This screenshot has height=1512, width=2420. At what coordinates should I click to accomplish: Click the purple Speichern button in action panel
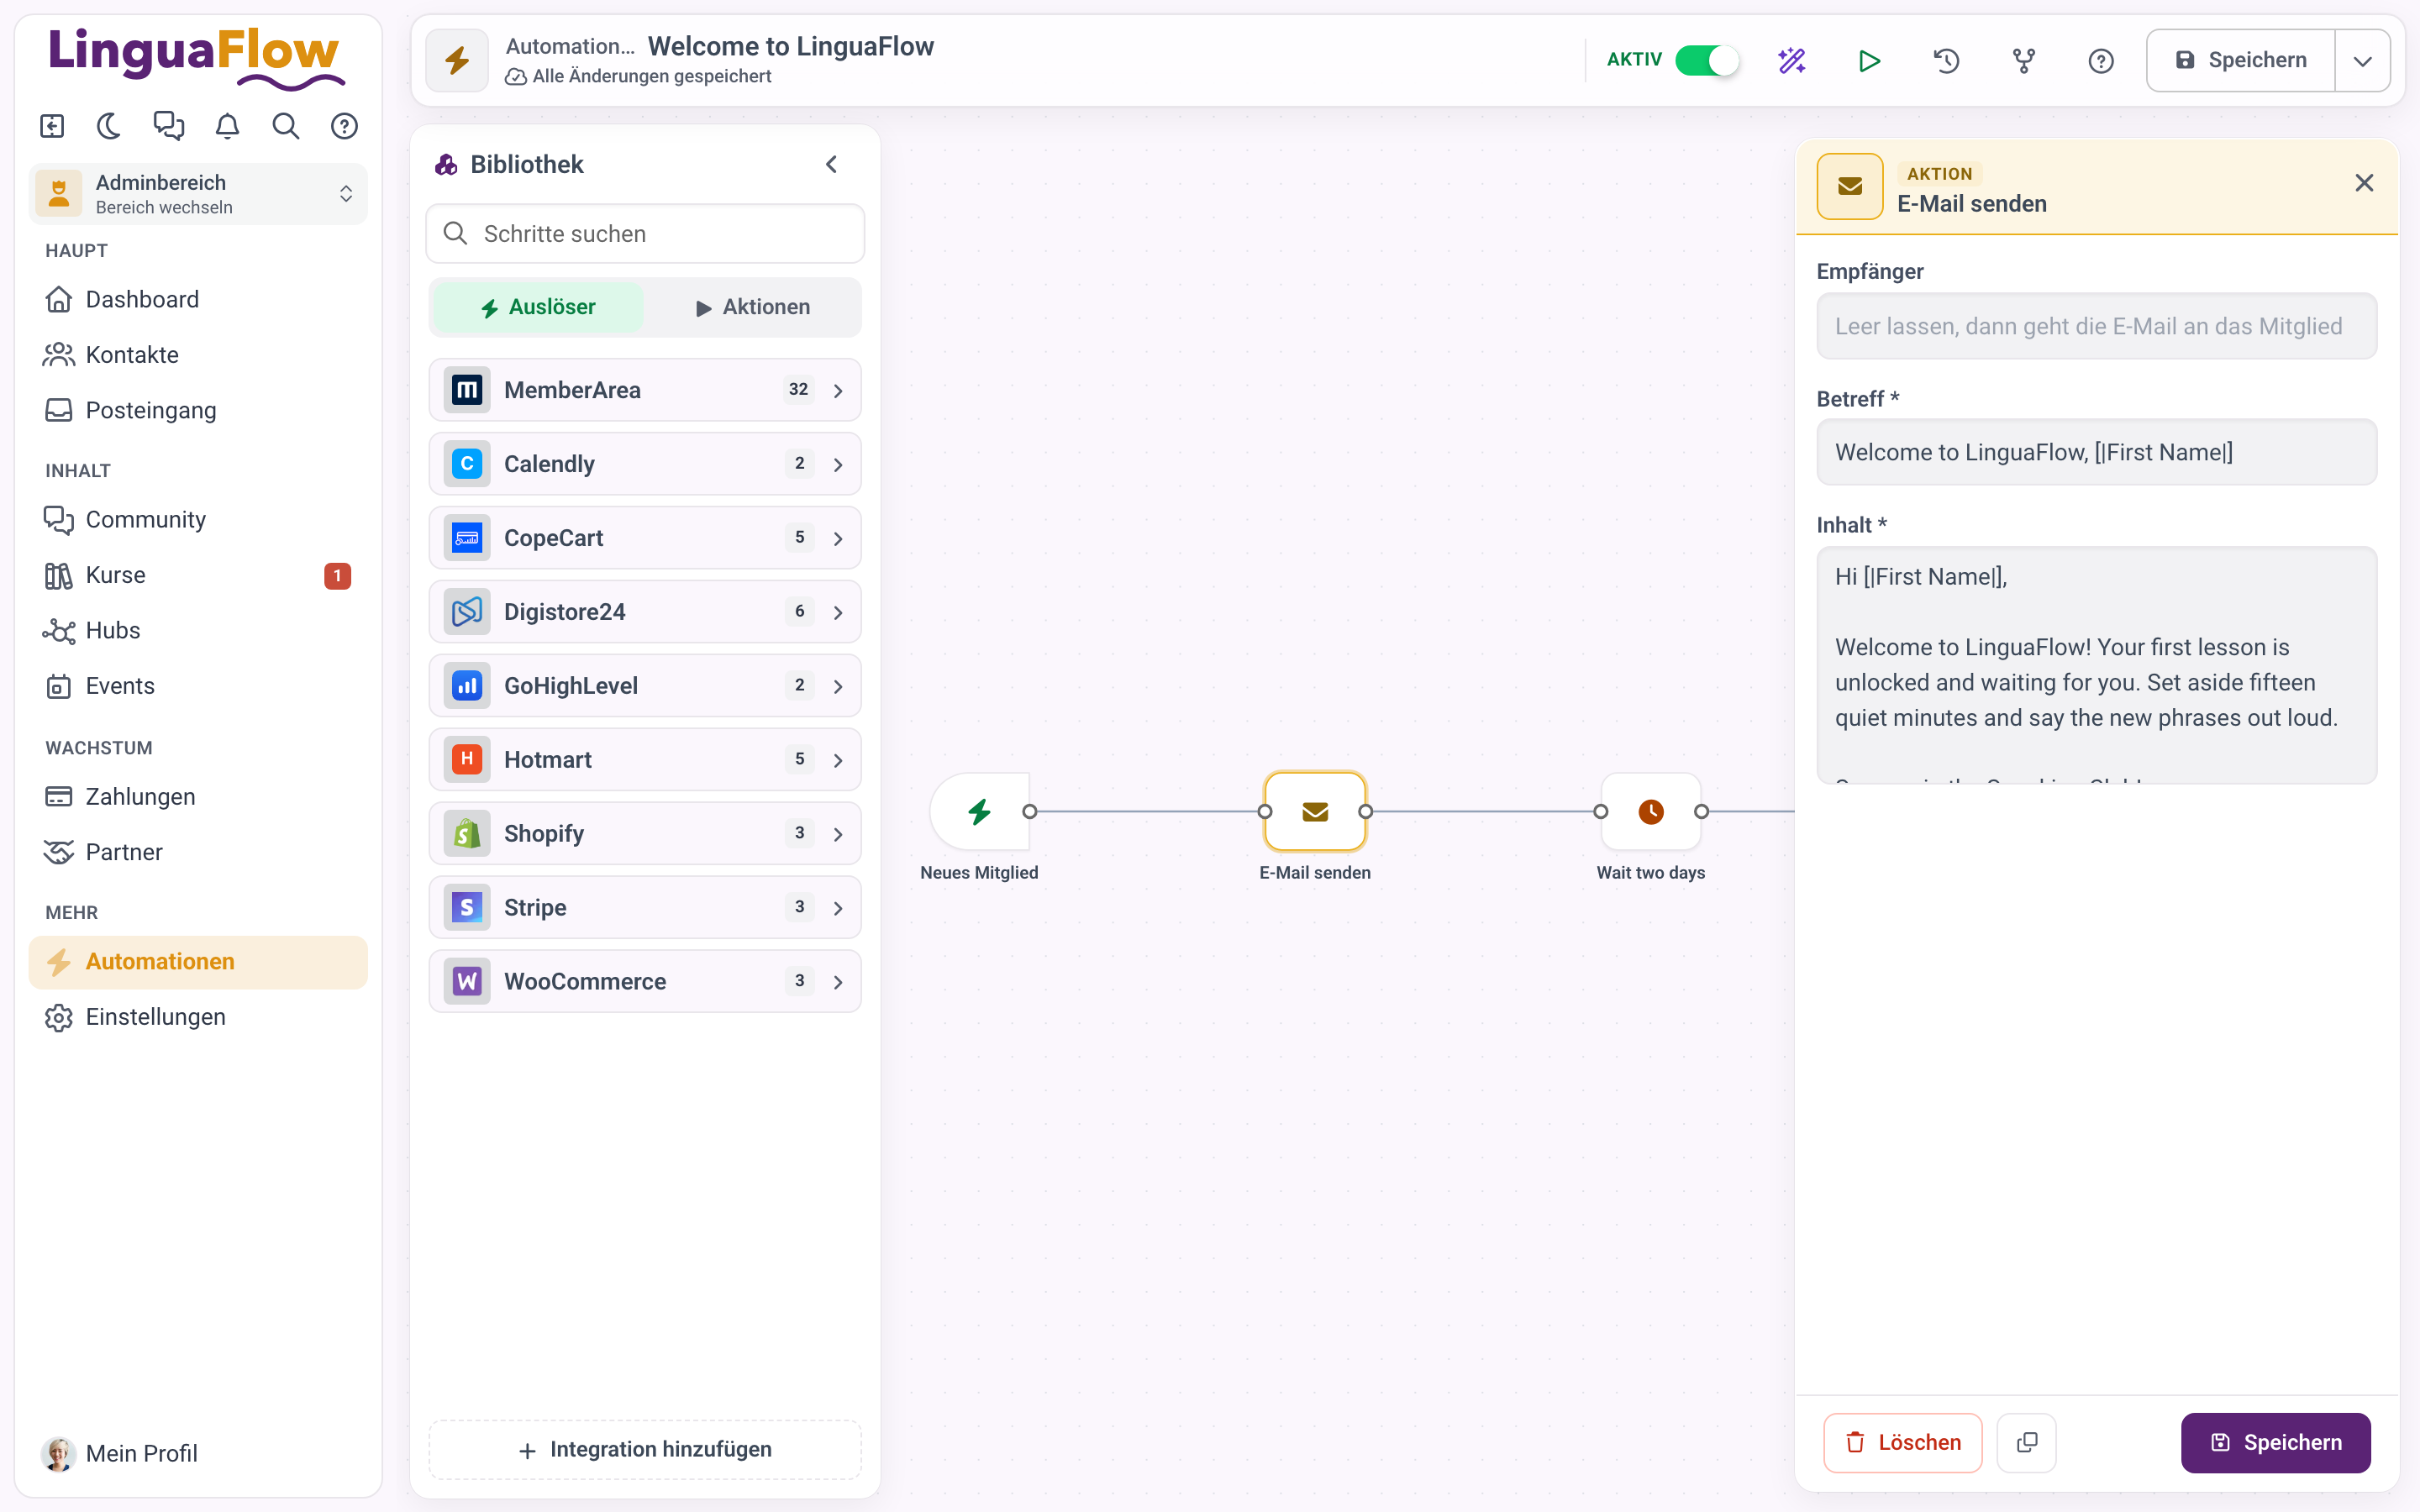click(x=2275, y=1442)
